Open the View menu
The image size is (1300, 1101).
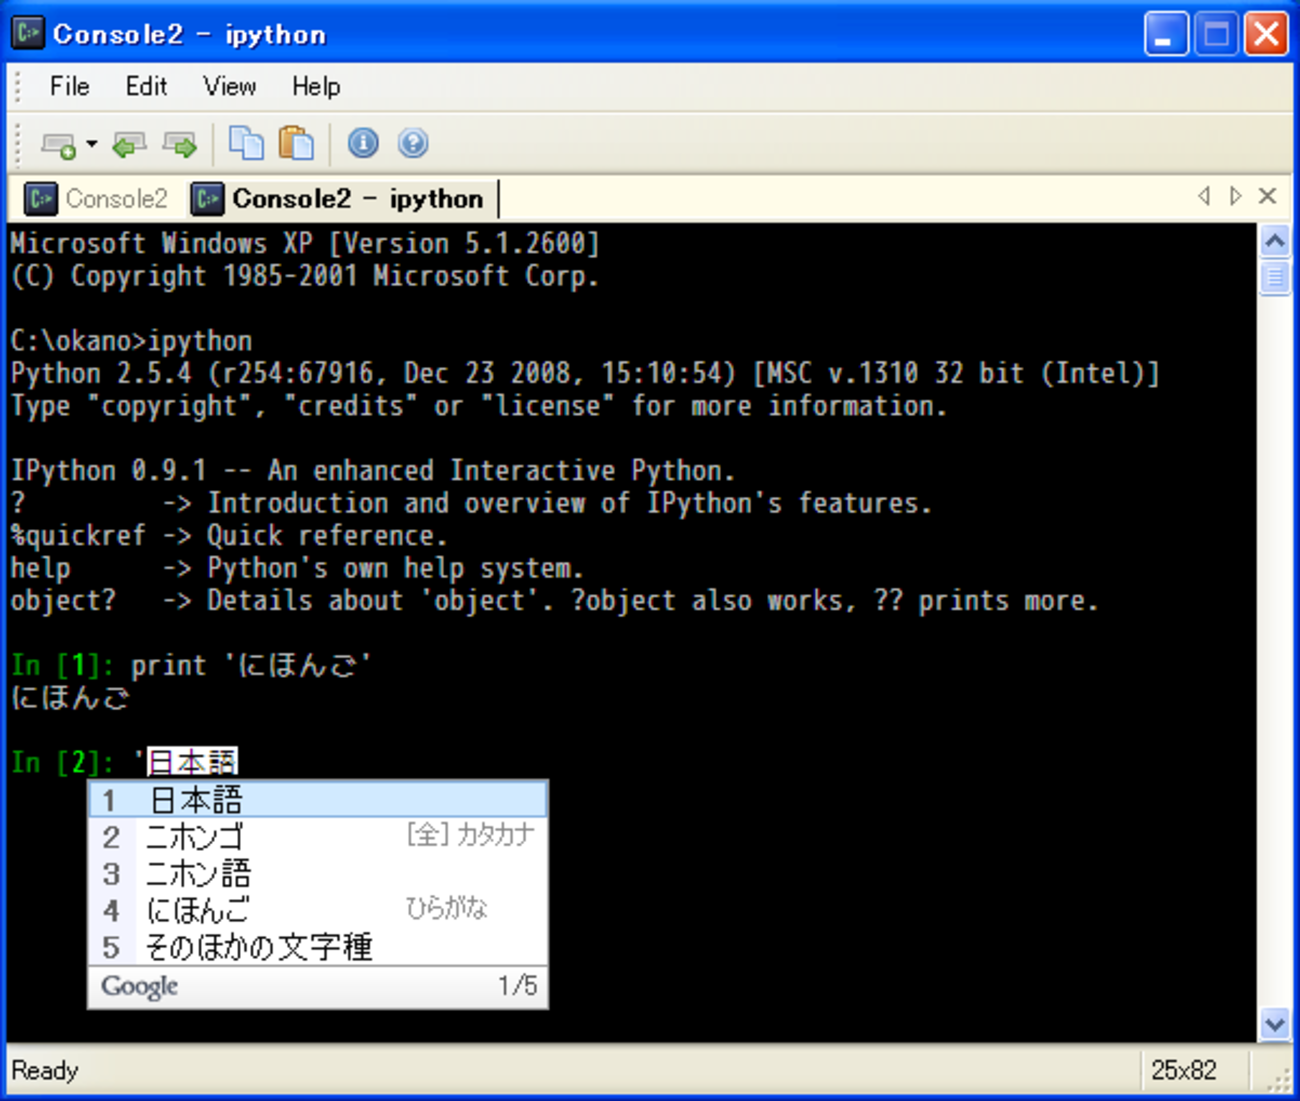coord(230,87)
